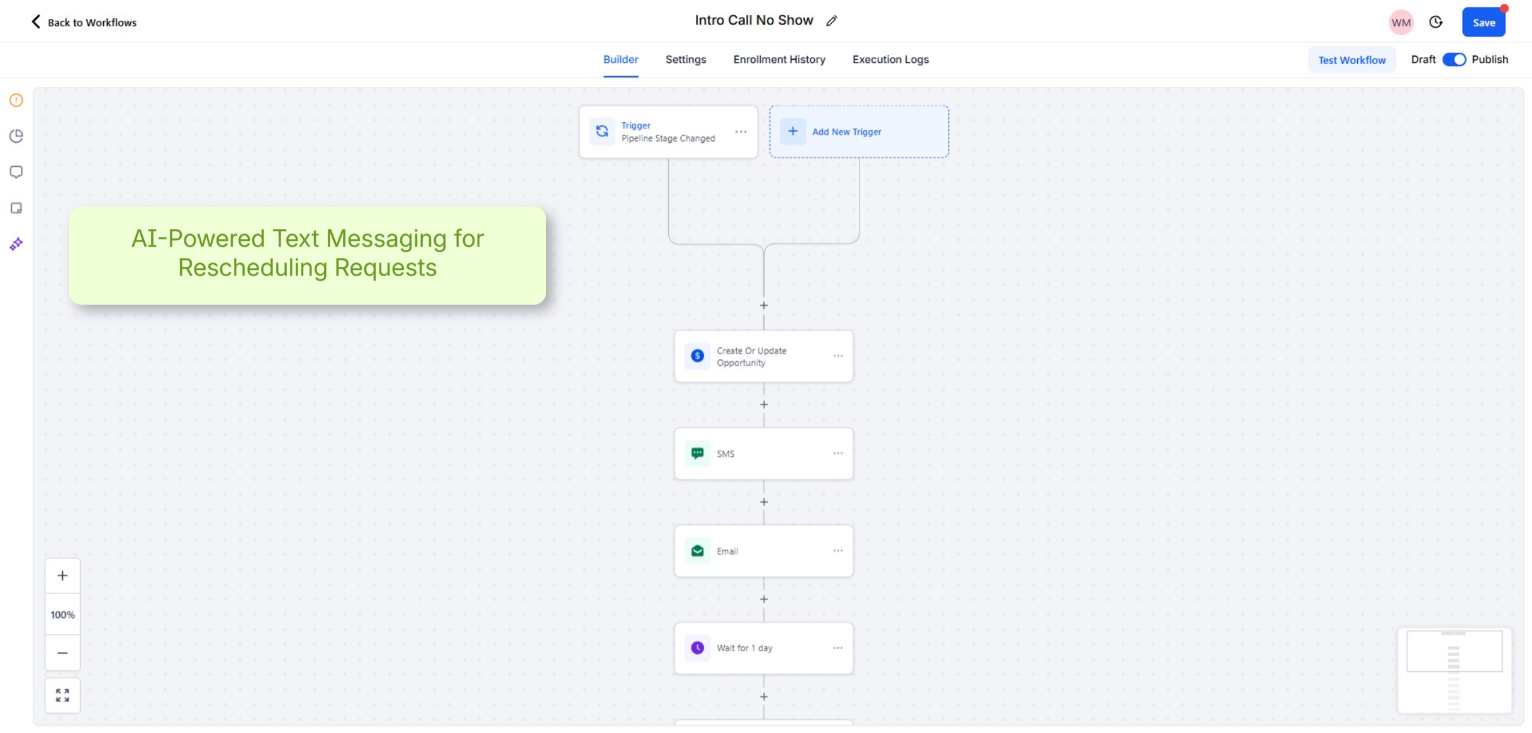The image size is (1532, 733).
Task: Open the sticky notes sidebar icon
Action: pyautogui.click(x=16, y=208)
